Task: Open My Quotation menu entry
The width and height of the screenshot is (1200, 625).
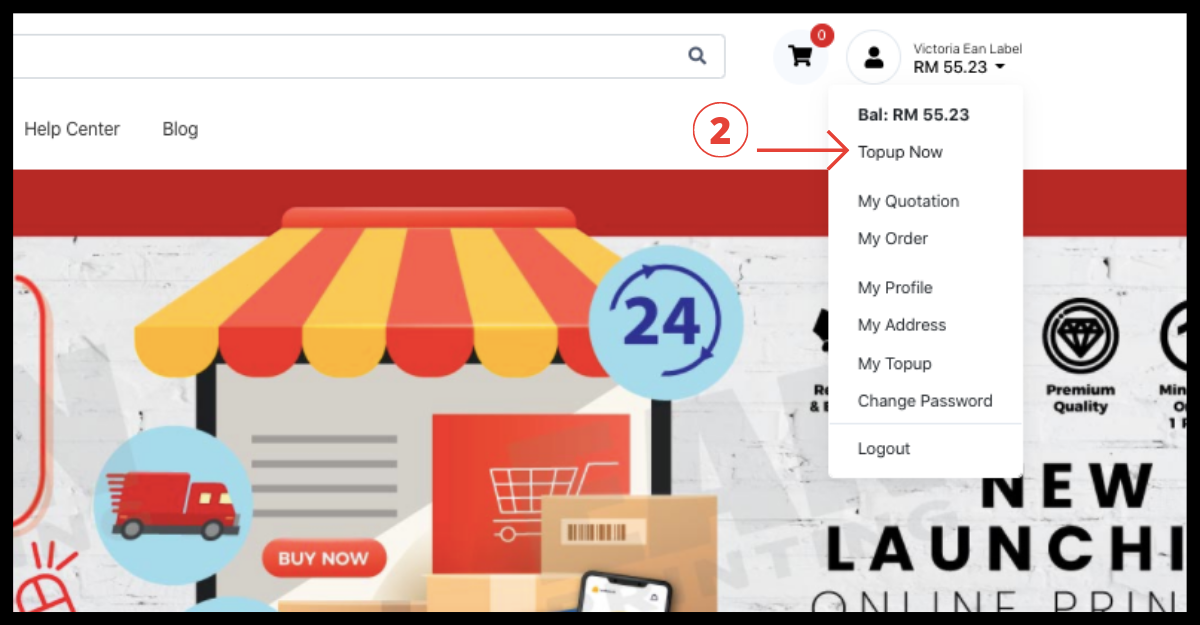Action: pyautogui.click(x=908, y=201)
